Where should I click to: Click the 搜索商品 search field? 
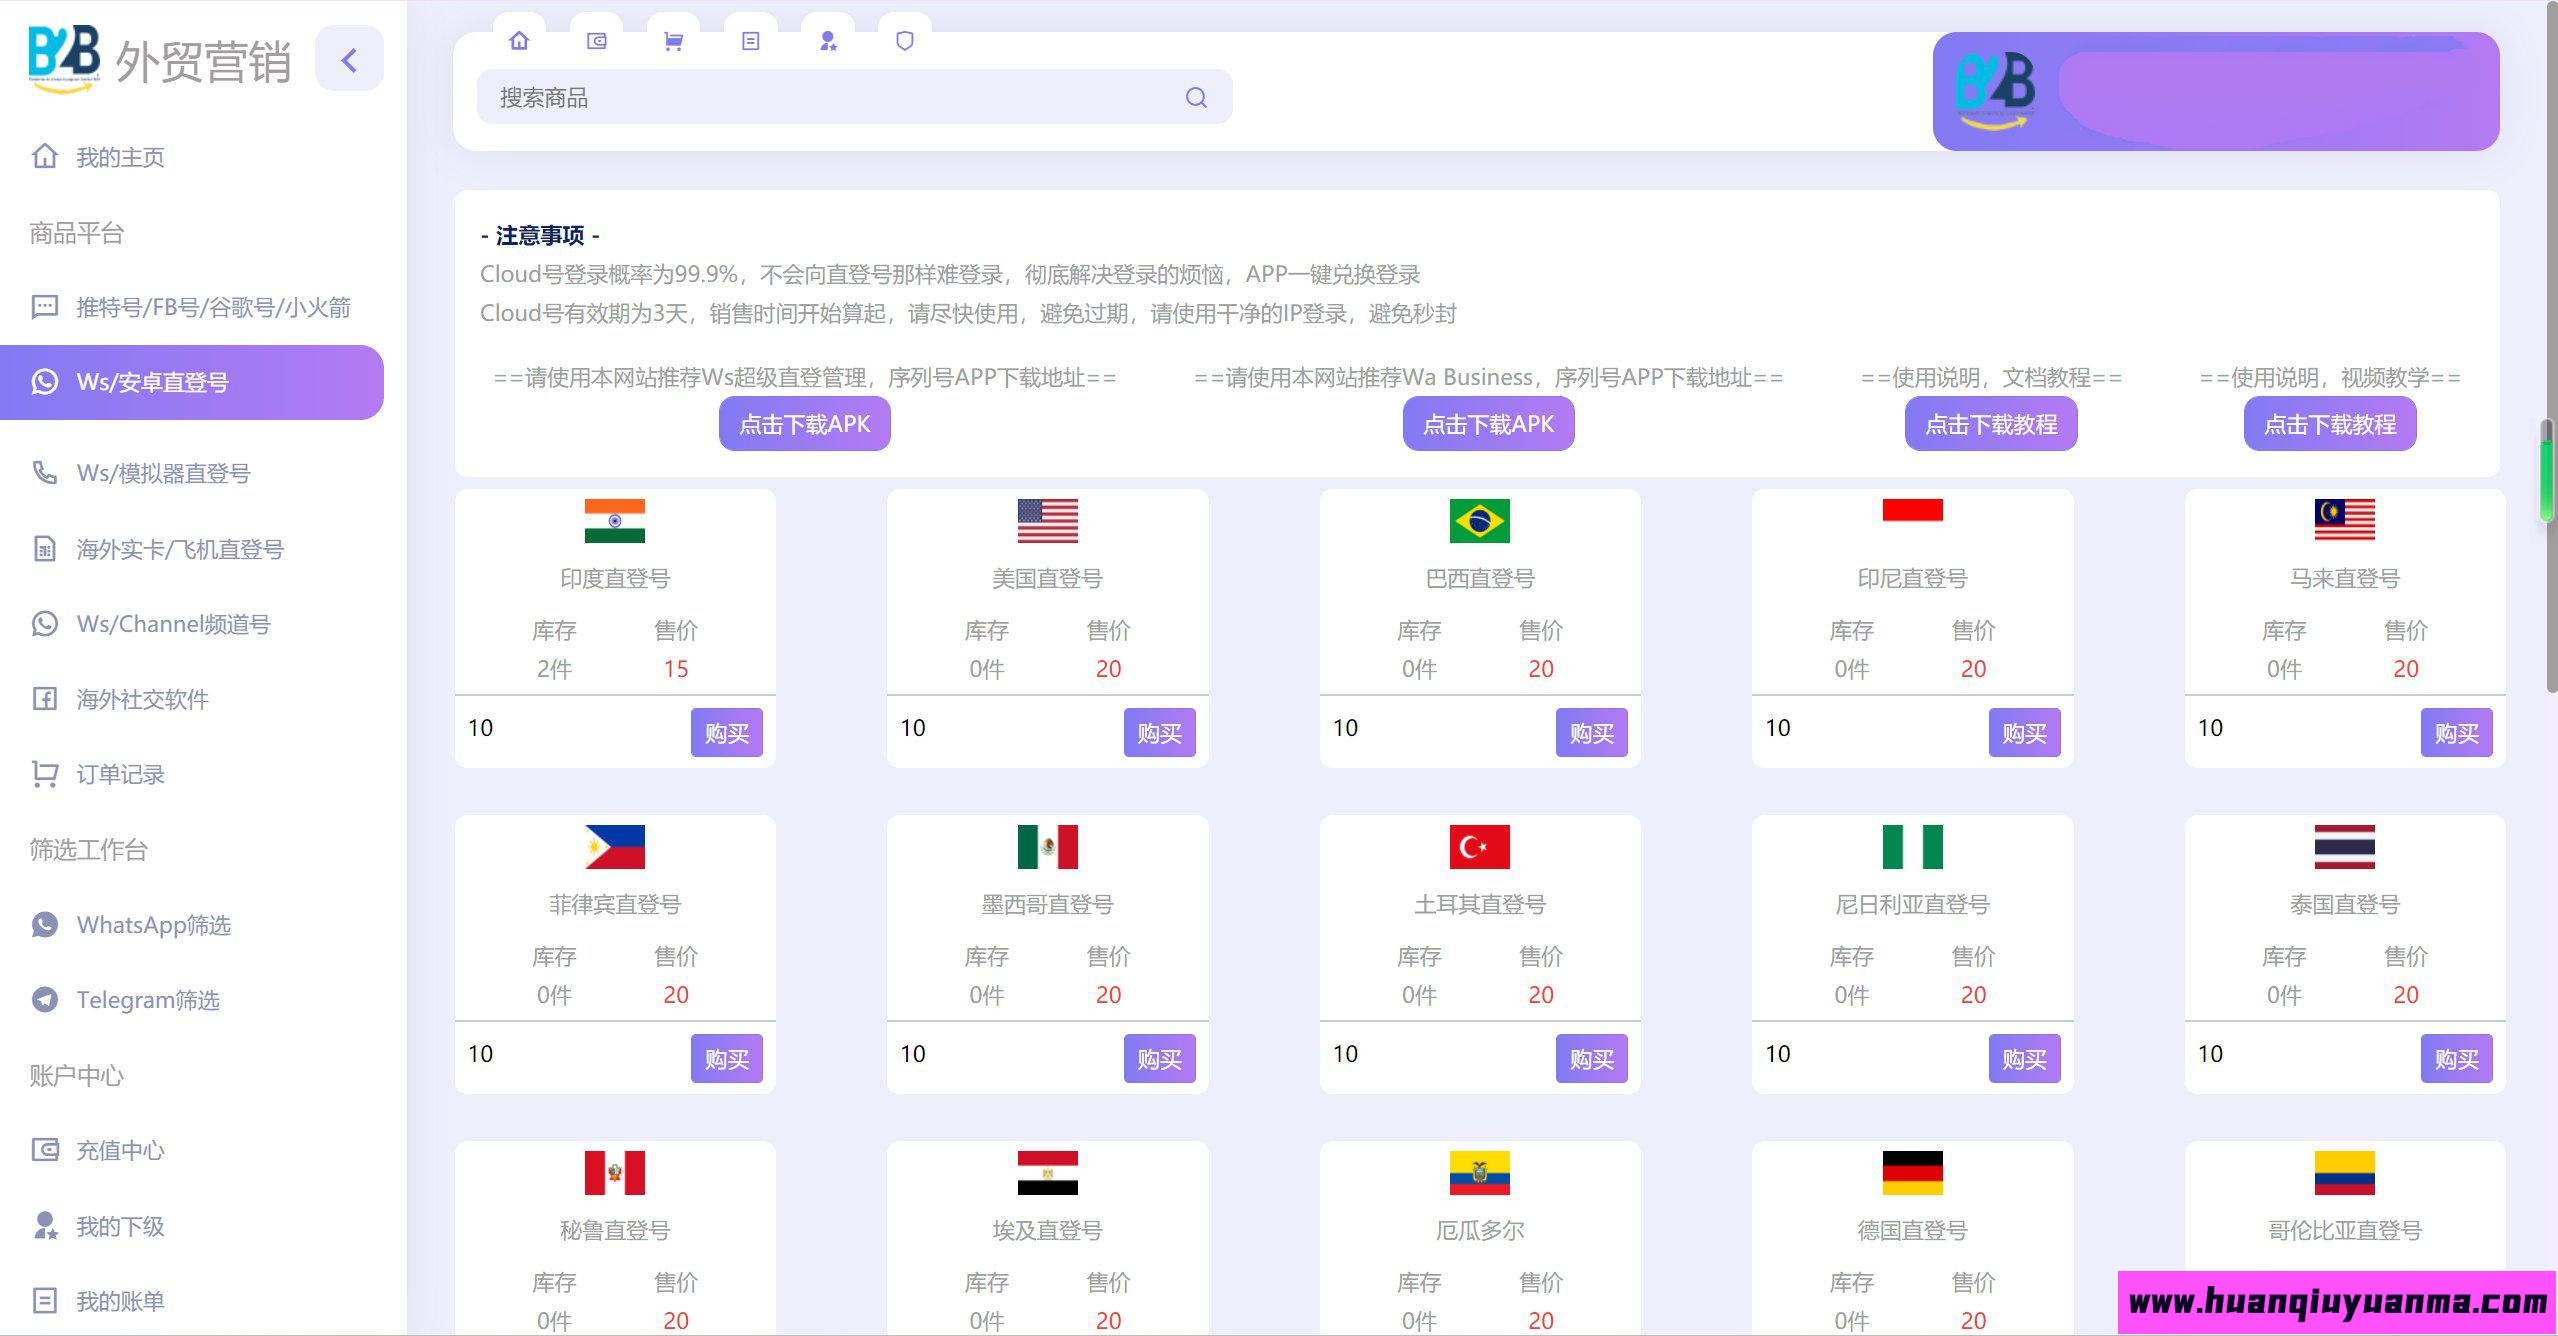854,97
